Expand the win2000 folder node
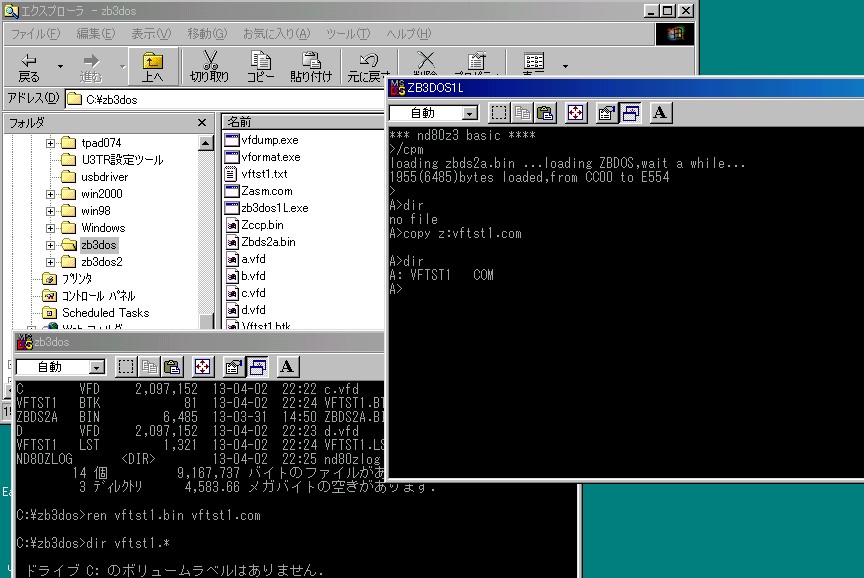 coord(50,194)
